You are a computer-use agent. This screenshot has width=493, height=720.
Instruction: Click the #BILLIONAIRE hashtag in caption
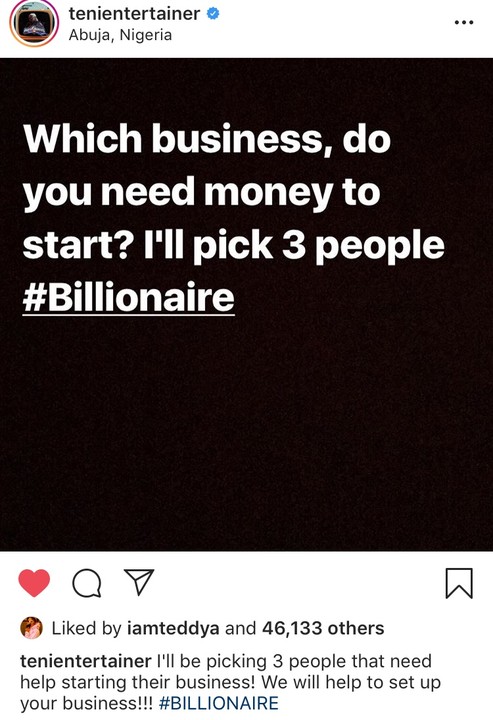coord(218,703)
